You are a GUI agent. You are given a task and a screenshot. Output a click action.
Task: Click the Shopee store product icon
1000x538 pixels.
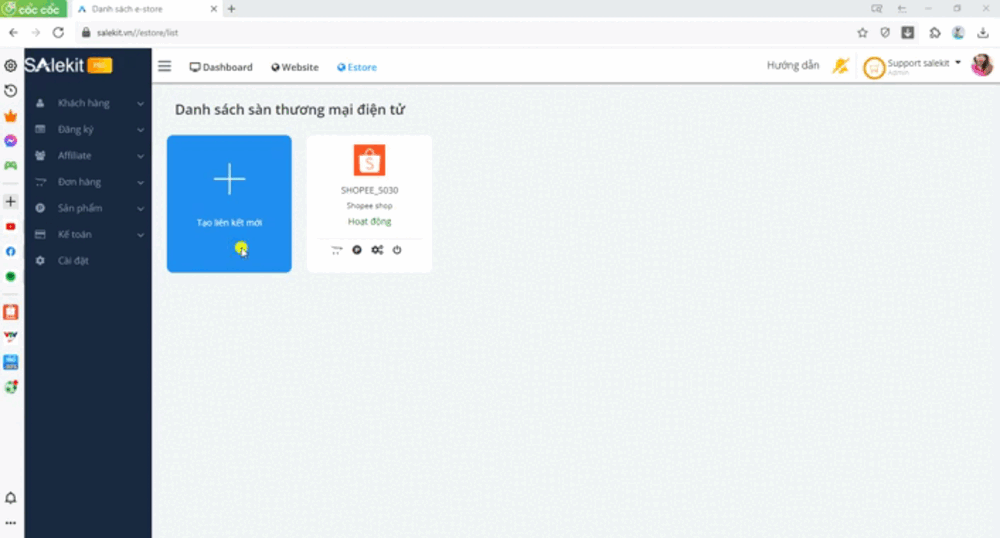coord(357,250)
